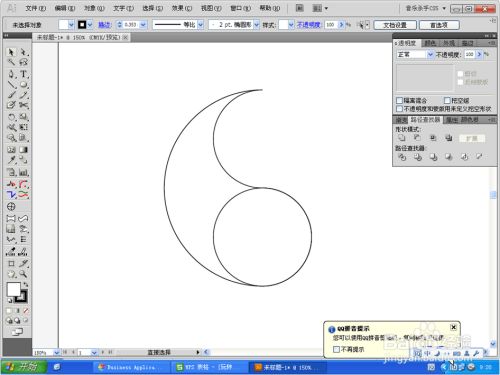Click the black stroke swatch in toolbox
Screen dimensions: 500x375
[x=22, y=297]
